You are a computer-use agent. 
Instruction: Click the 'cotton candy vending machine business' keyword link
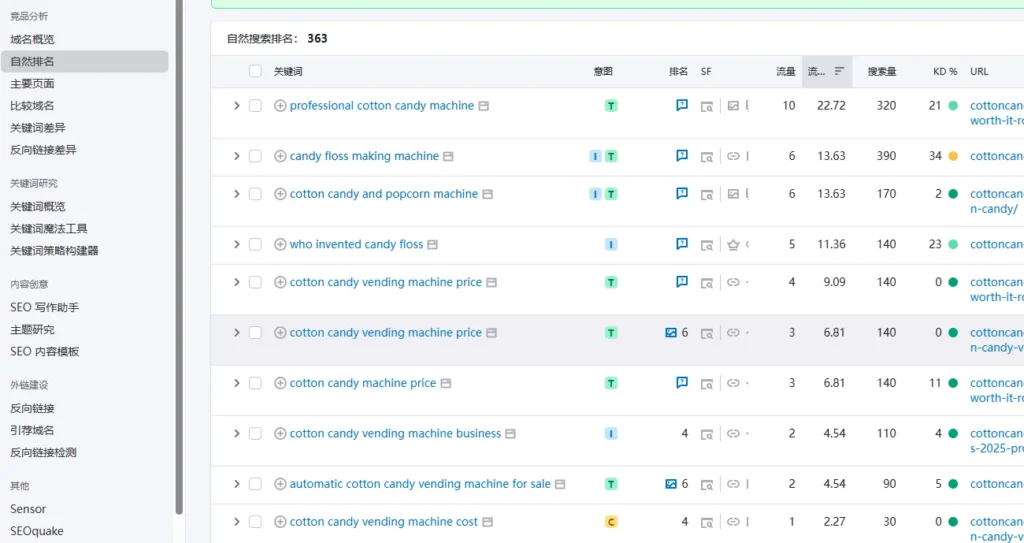click(x=395, y=434)
